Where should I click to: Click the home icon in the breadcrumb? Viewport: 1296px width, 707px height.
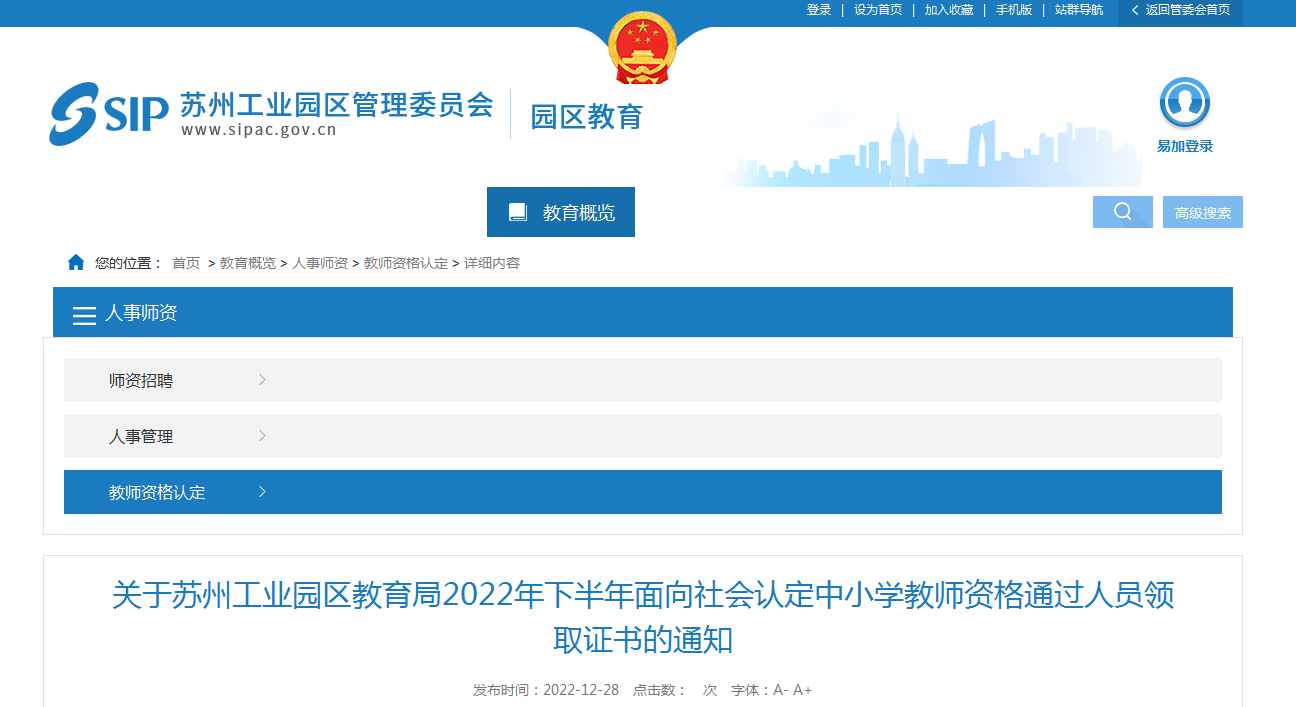tap(76, 263)
